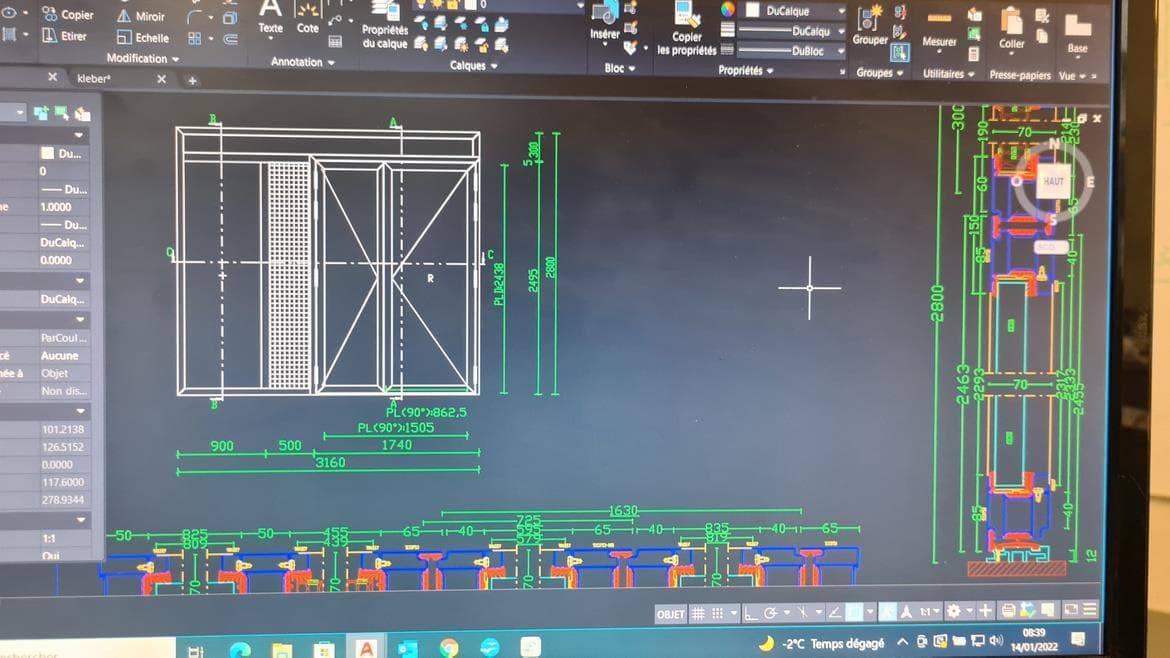Expand the Utilitaires panel
The height and width of the screenshot is (658, 1170).
(948, 74)
